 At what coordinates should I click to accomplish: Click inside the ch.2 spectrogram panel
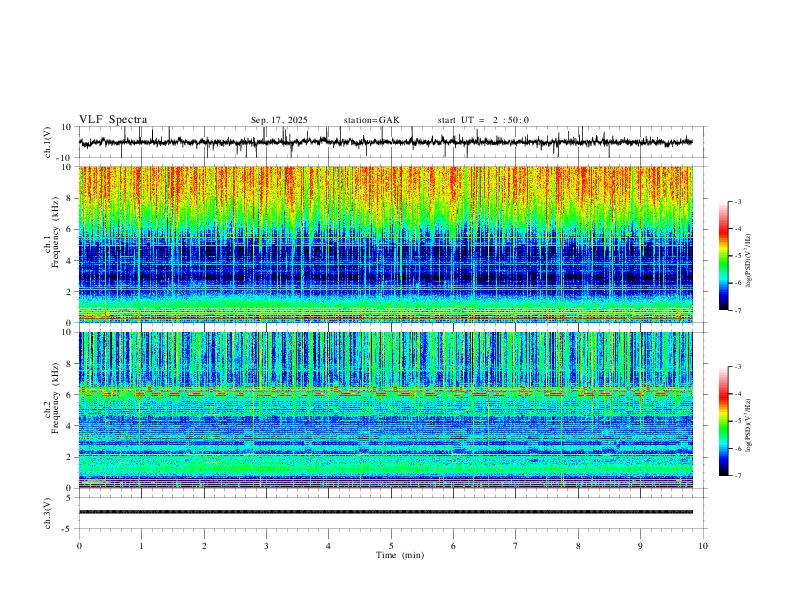click(385, 410)
